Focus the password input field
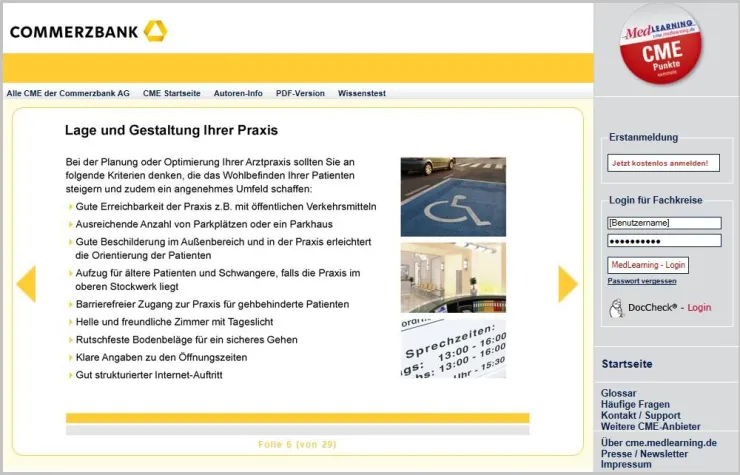Viewport: 740px width, 475px height. (x=663, y=241)
